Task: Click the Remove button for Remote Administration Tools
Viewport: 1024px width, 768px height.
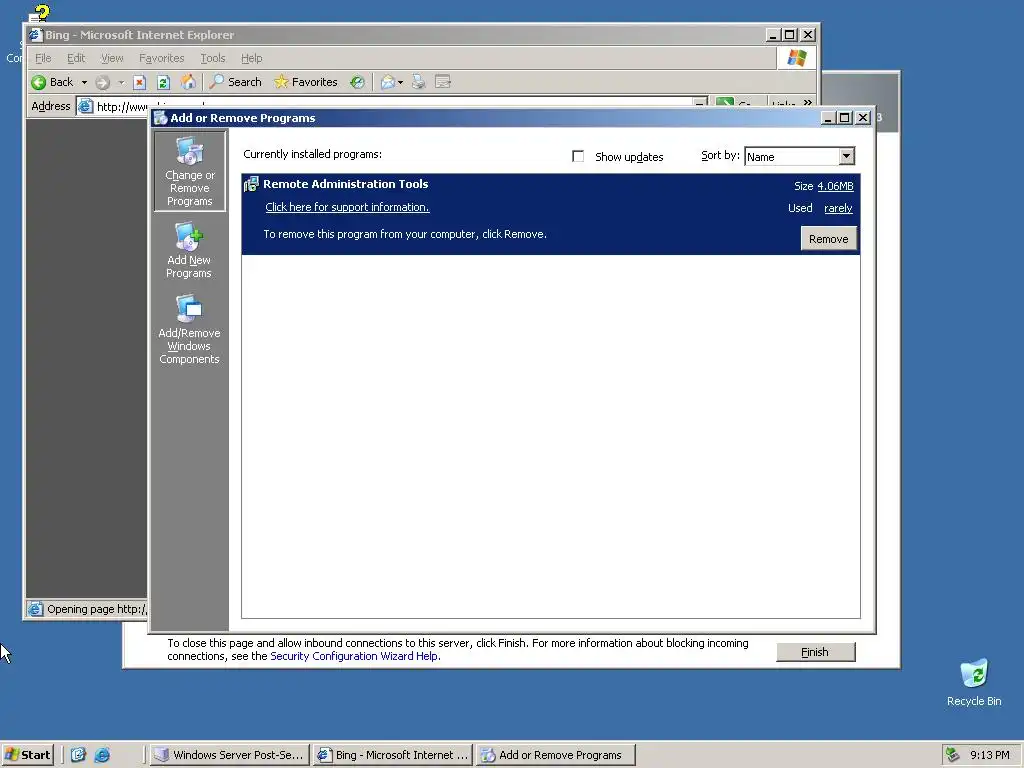Action: point(828,239)
